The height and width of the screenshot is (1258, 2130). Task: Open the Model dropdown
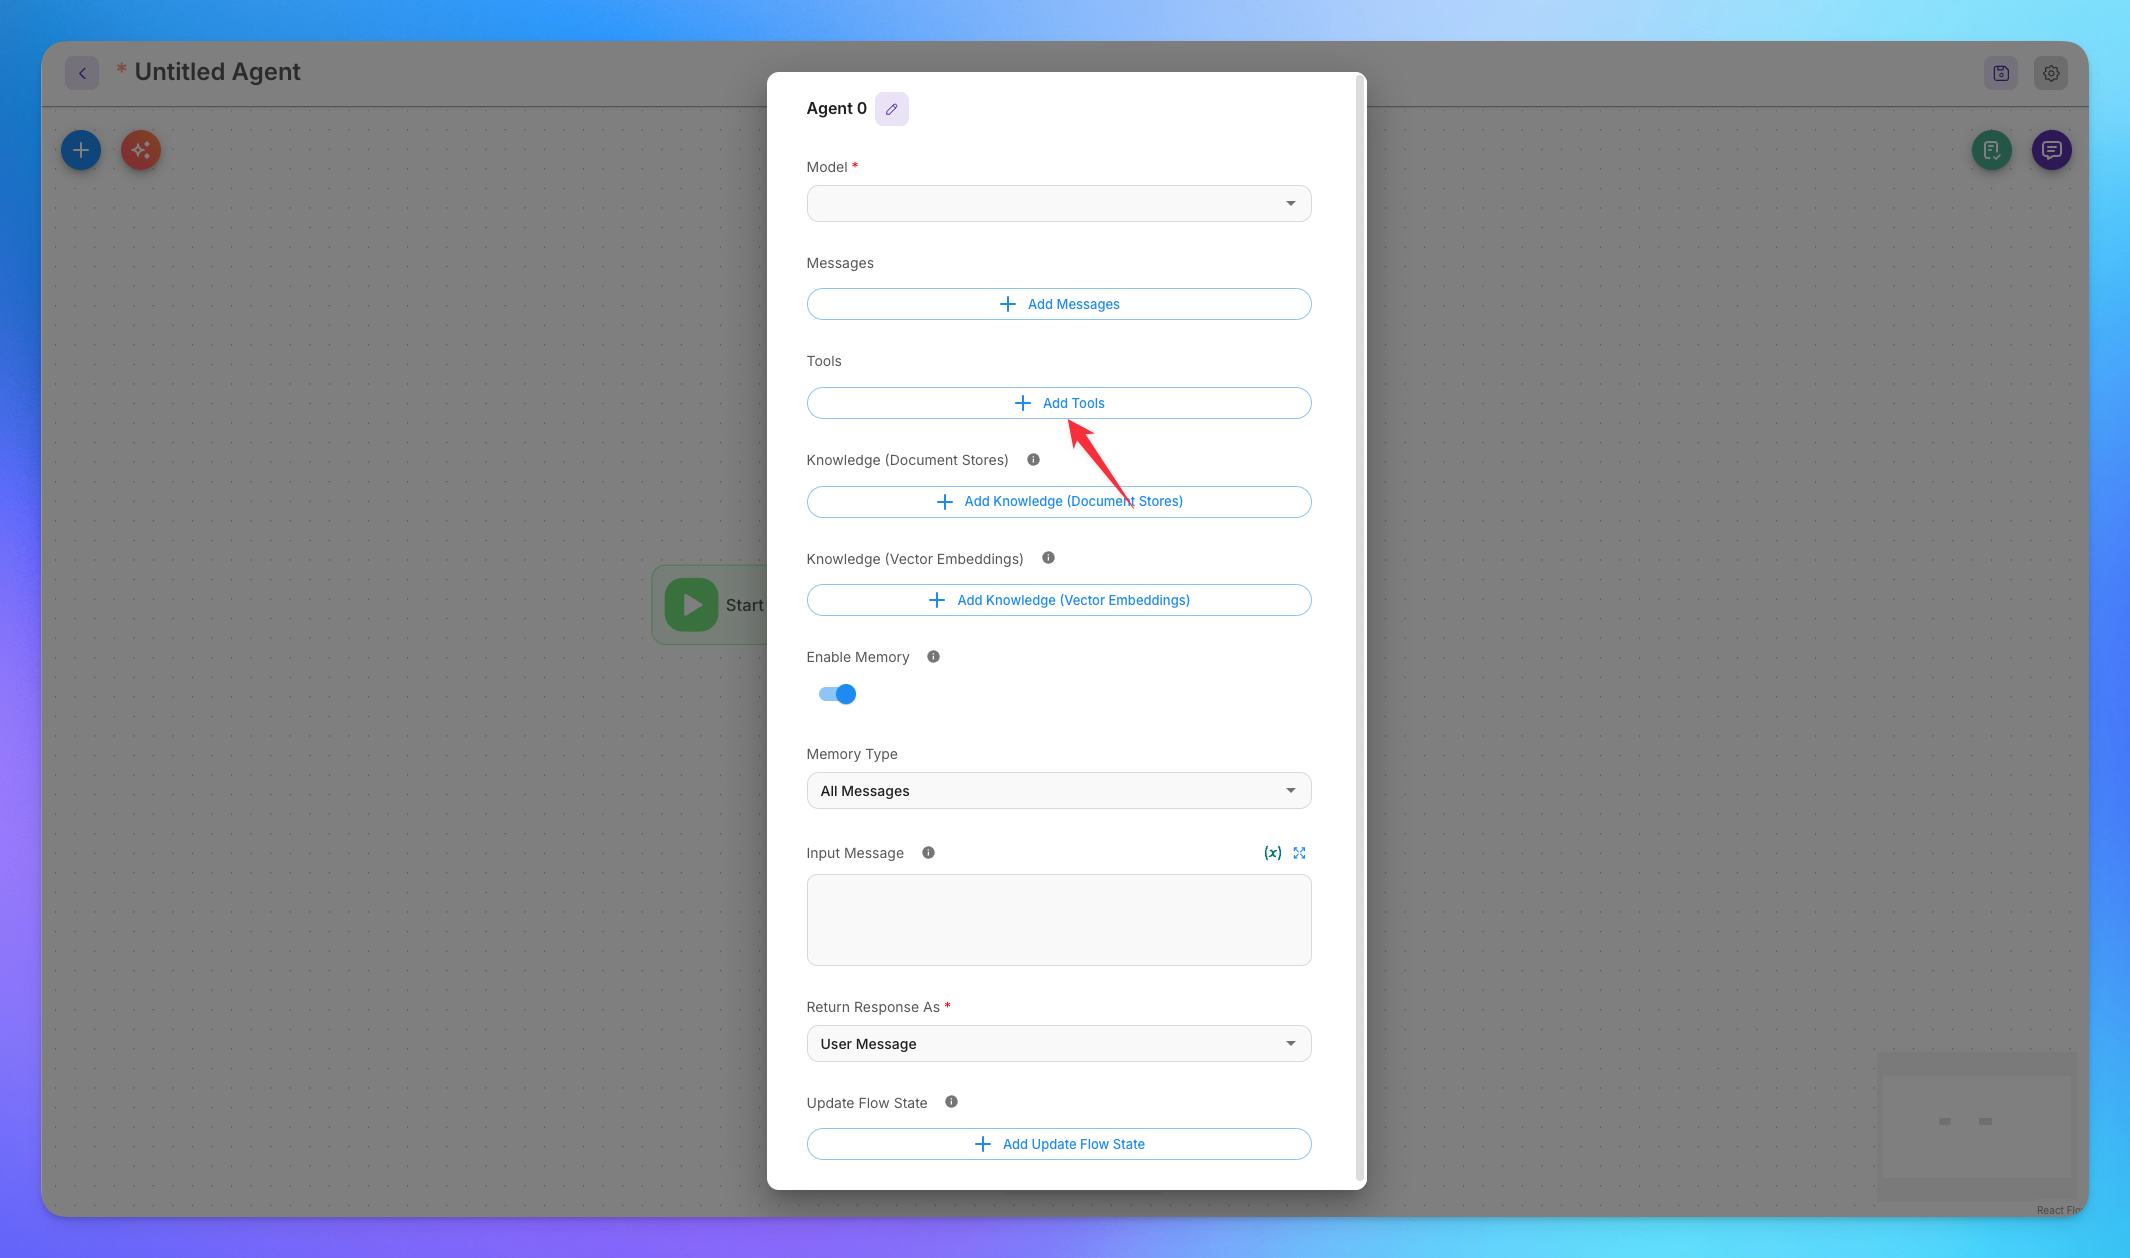pyautogui.click(x=1058, y=204)
